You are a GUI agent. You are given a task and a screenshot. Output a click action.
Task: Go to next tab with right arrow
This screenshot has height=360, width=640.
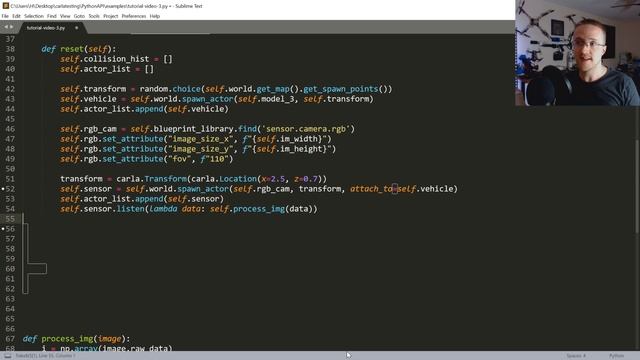click(x=11, y=27)
